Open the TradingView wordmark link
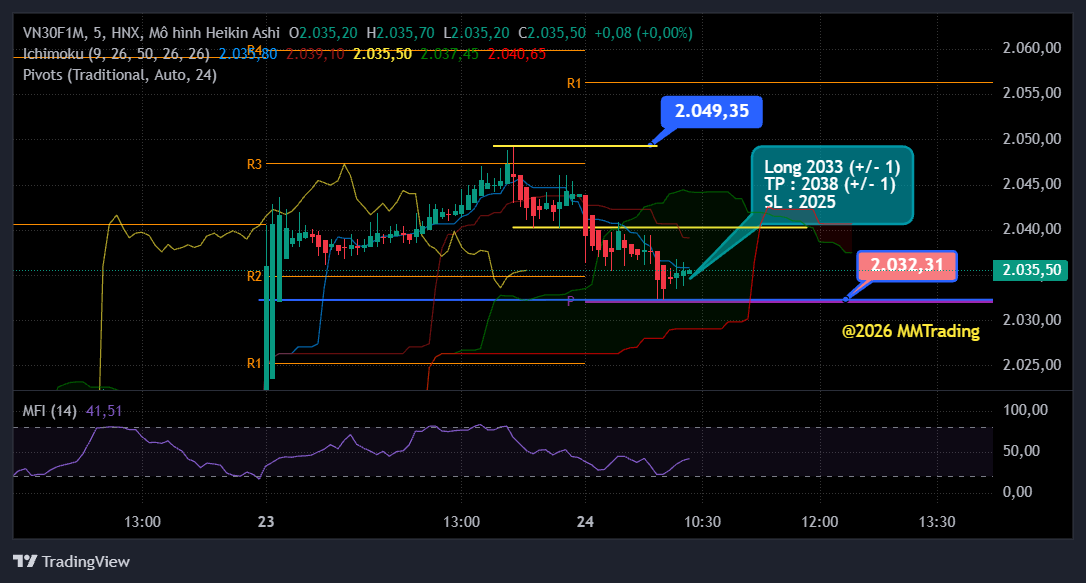The height and width of the screenshot is (583, 1086). [x=86, y=562]
